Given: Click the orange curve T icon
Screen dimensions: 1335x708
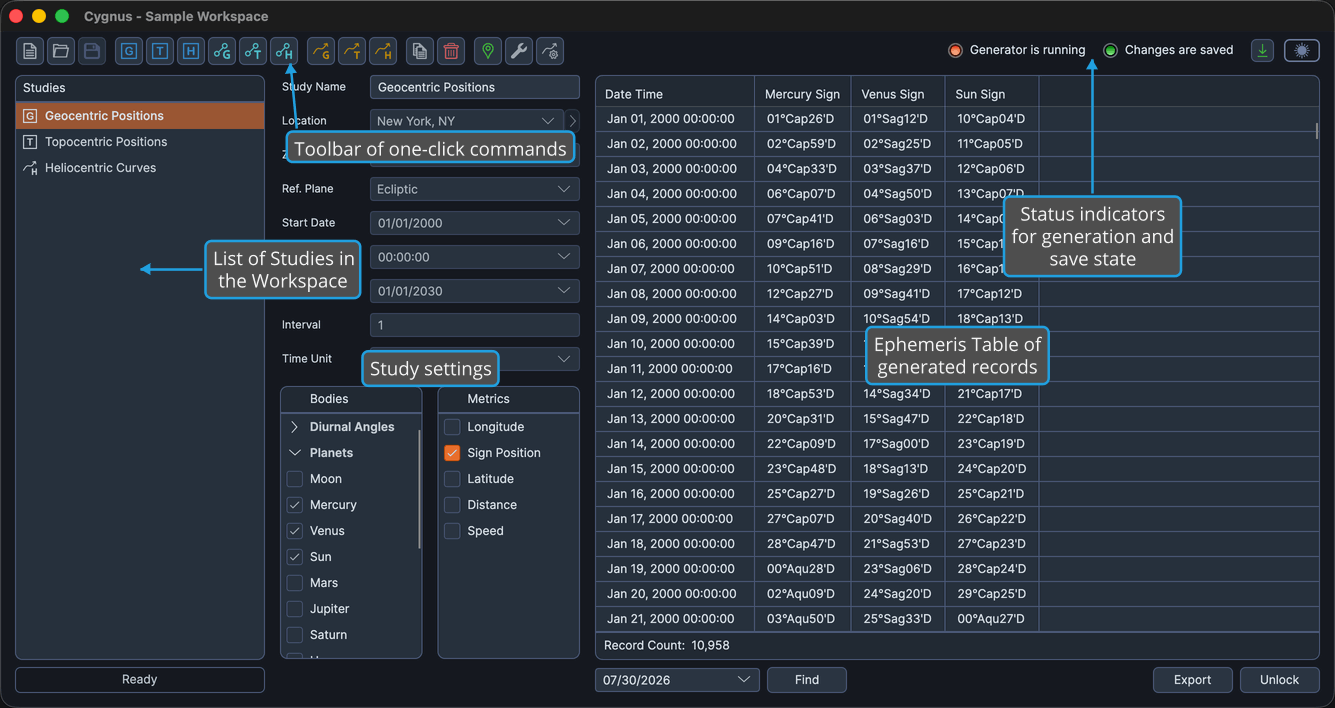Looking at the screenshot, I should 352,51.
